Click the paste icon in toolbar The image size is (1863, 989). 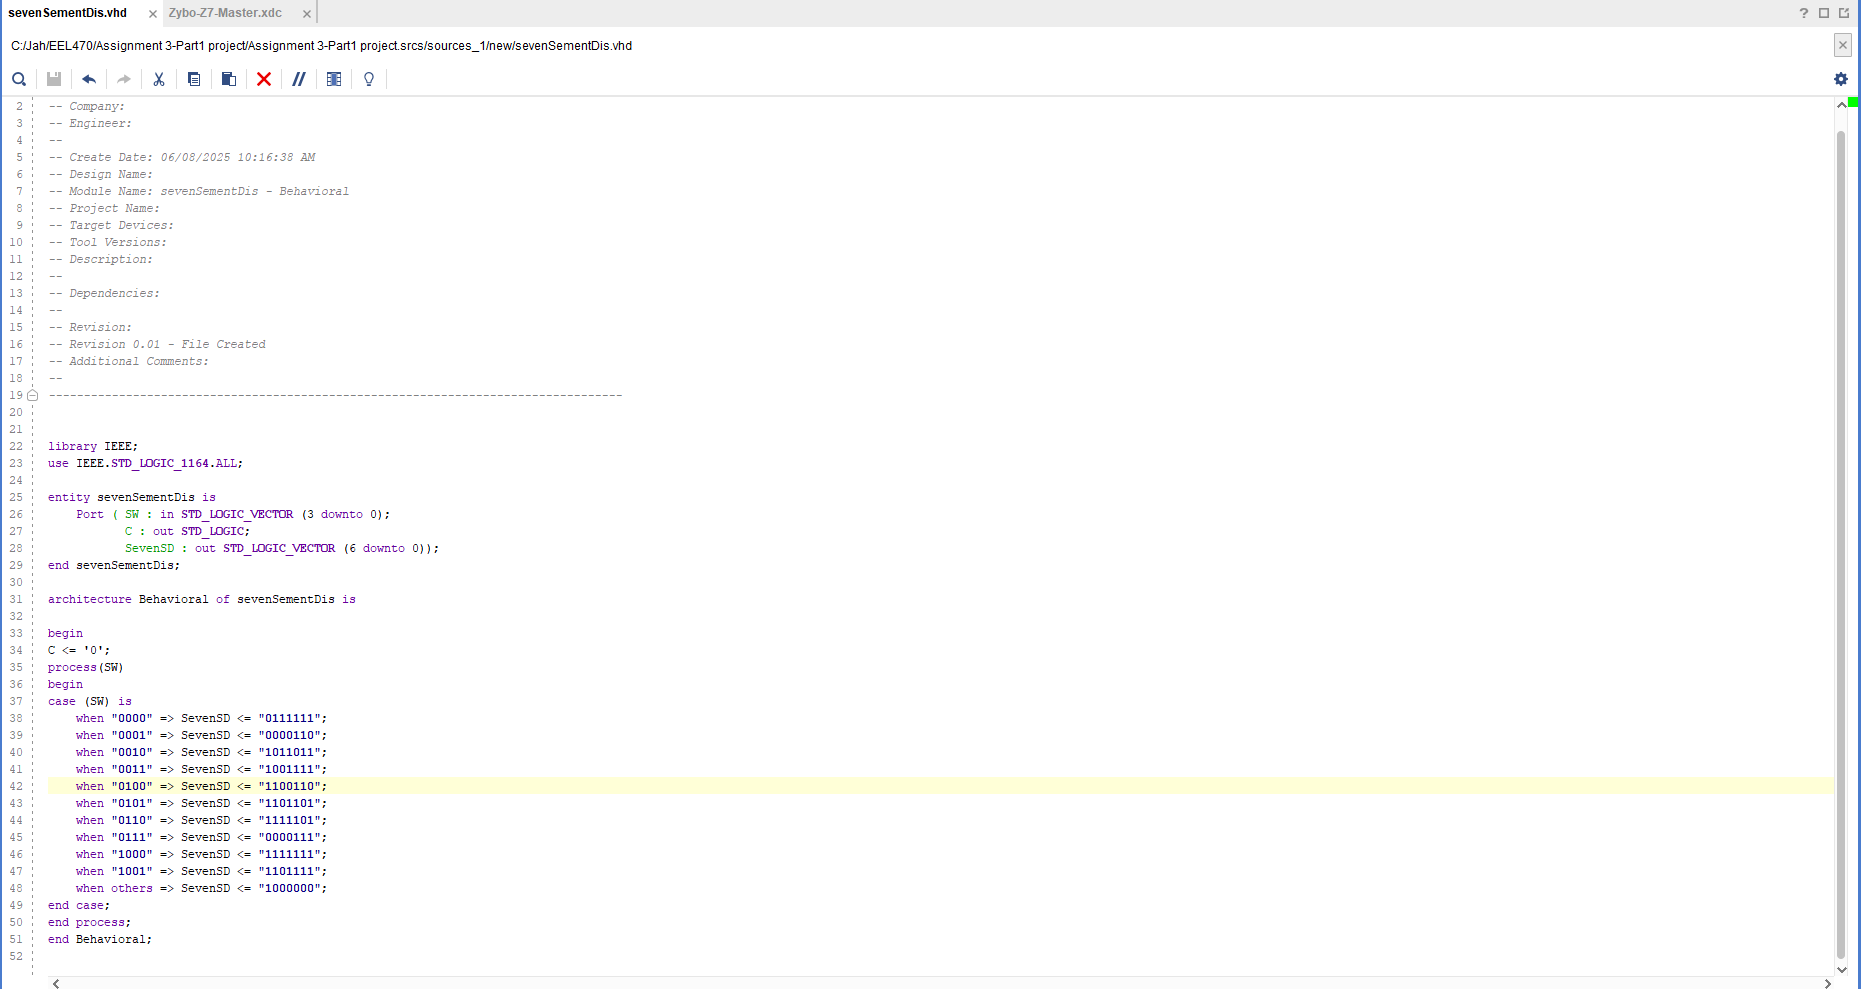point(229,79)
